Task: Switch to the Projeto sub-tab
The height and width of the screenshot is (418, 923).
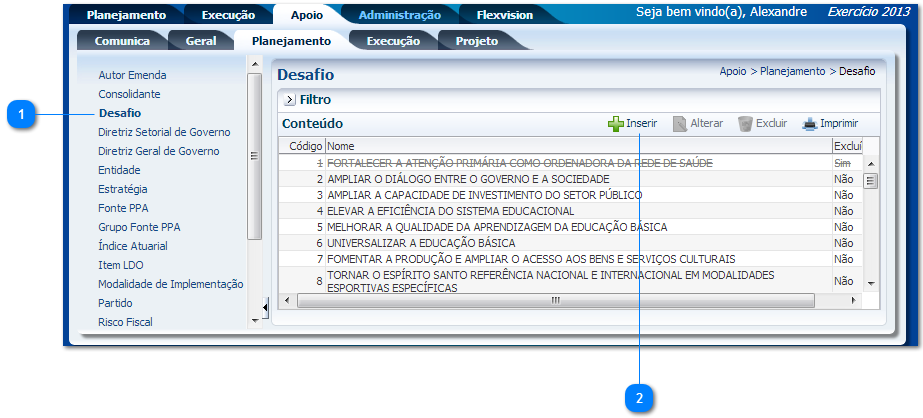Action: coord(477,41)
